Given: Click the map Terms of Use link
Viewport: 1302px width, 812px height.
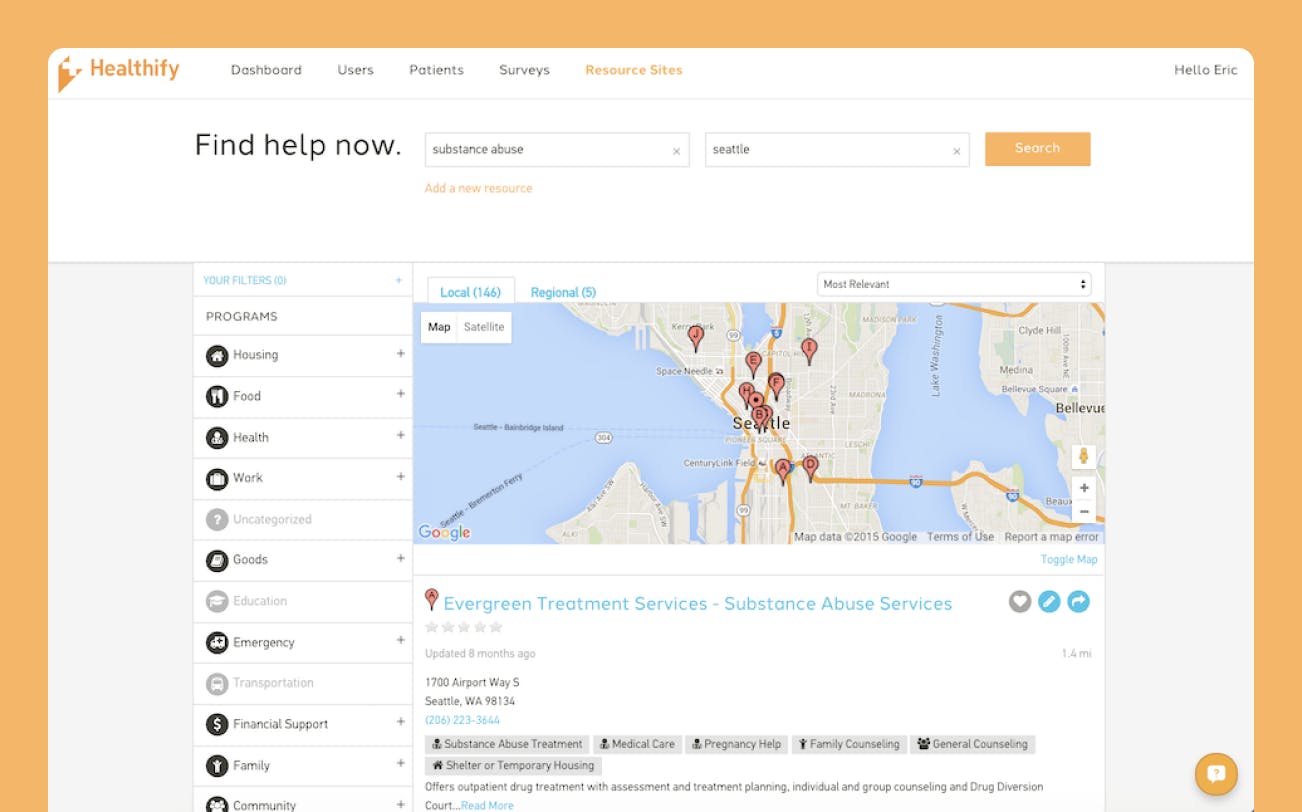Looking at the screenshot, I should (960, 537).
